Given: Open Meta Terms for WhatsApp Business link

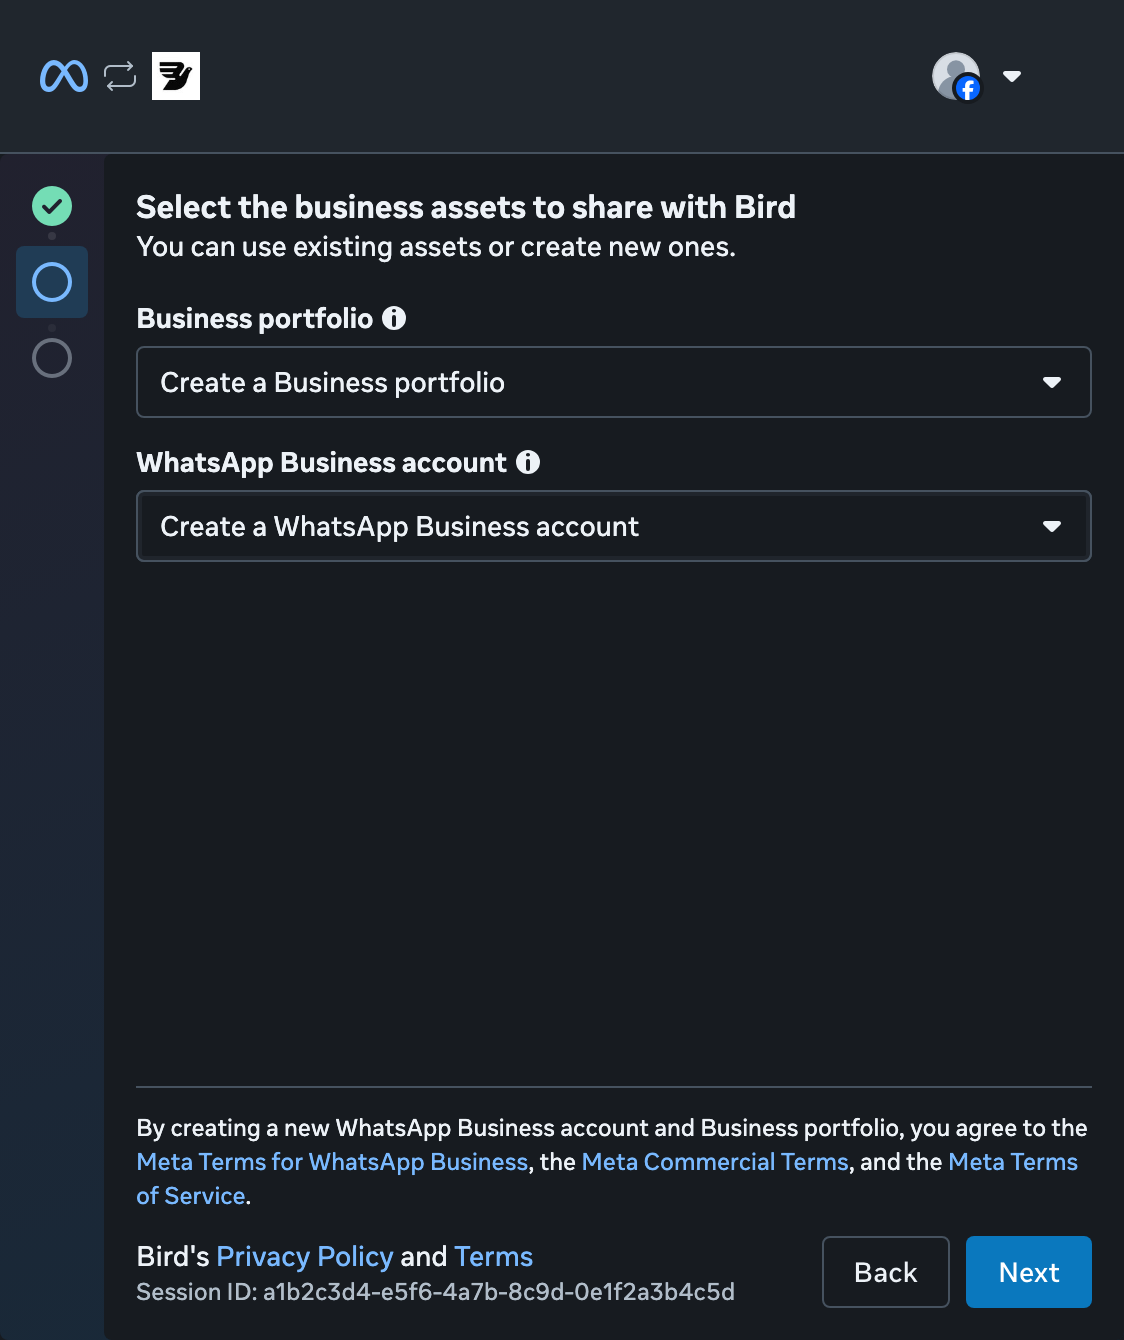Looking at the screenshot, I should point(332,1162).
